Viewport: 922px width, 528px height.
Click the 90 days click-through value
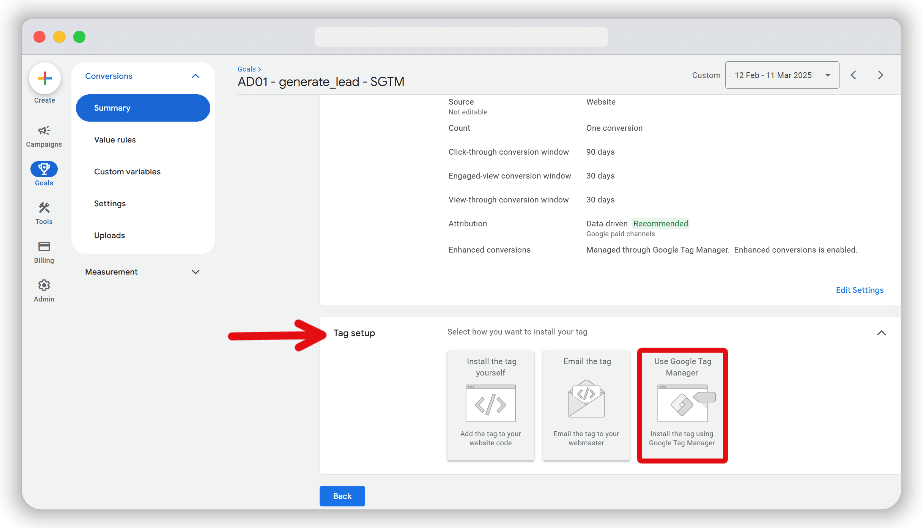click(600, 152)
